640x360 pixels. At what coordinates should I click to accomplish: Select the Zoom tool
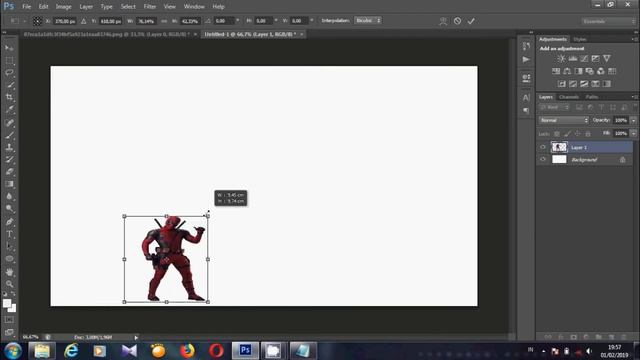pyautogui.click(x=9, y=284)
